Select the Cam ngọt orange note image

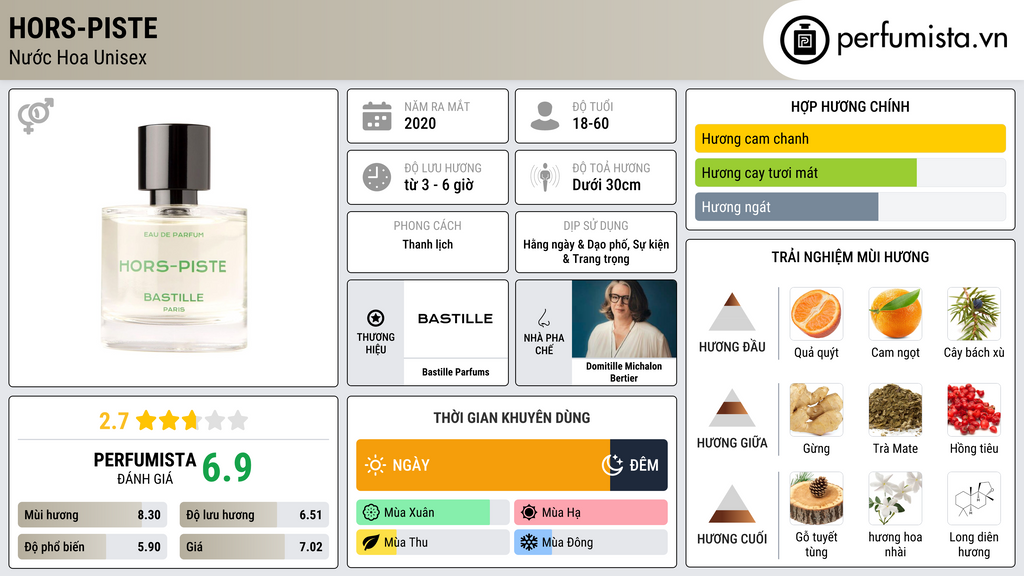pos(895,313)
